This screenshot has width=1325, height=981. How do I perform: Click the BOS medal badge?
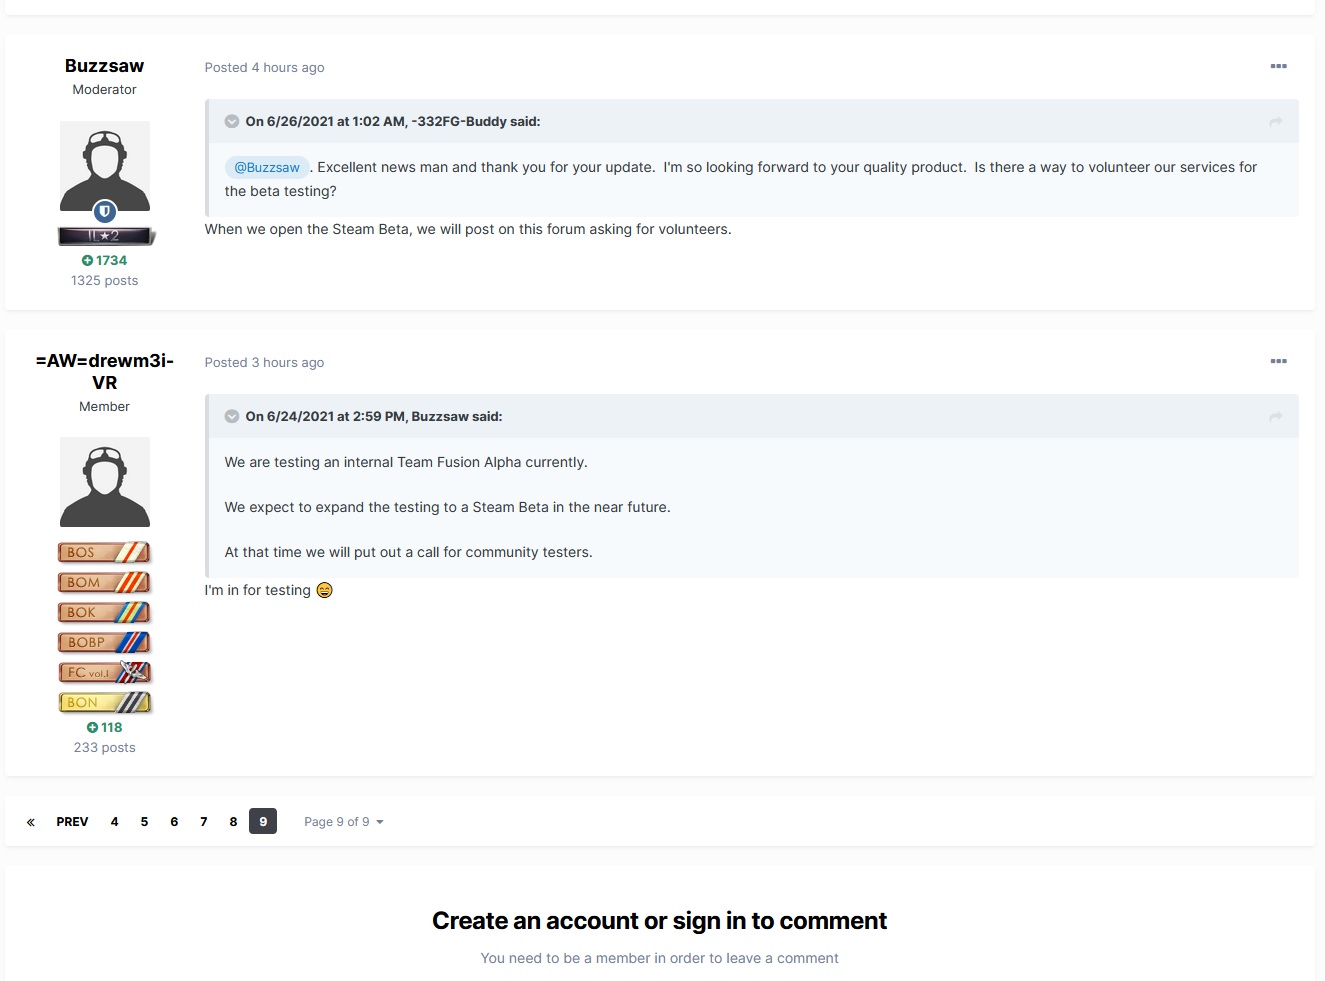pyautogui.click(x=104, y=552)
